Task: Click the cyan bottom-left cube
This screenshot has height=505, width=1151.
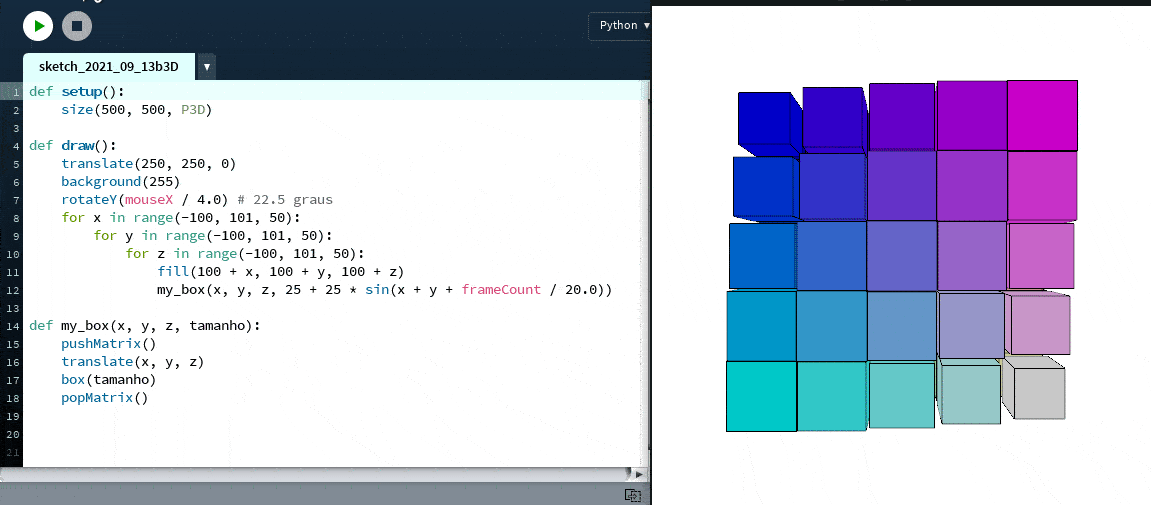Action: (760, 396)
